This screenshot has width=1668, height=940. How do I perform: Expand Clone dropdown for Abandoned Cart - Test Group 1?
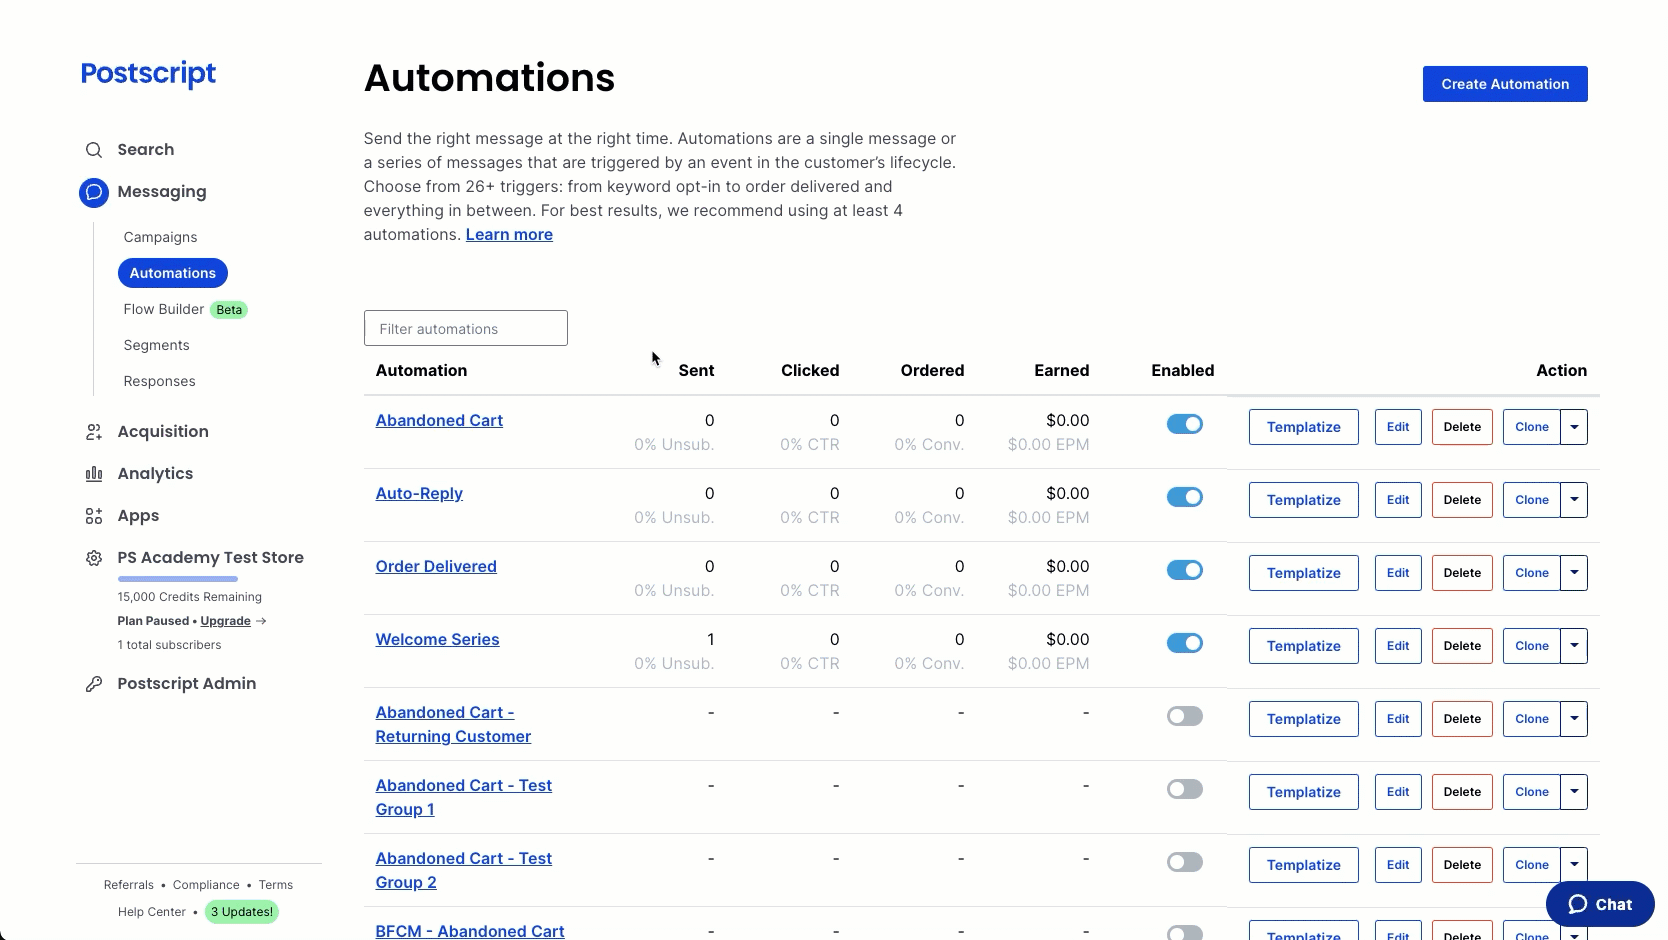[x=1574, y=792]
